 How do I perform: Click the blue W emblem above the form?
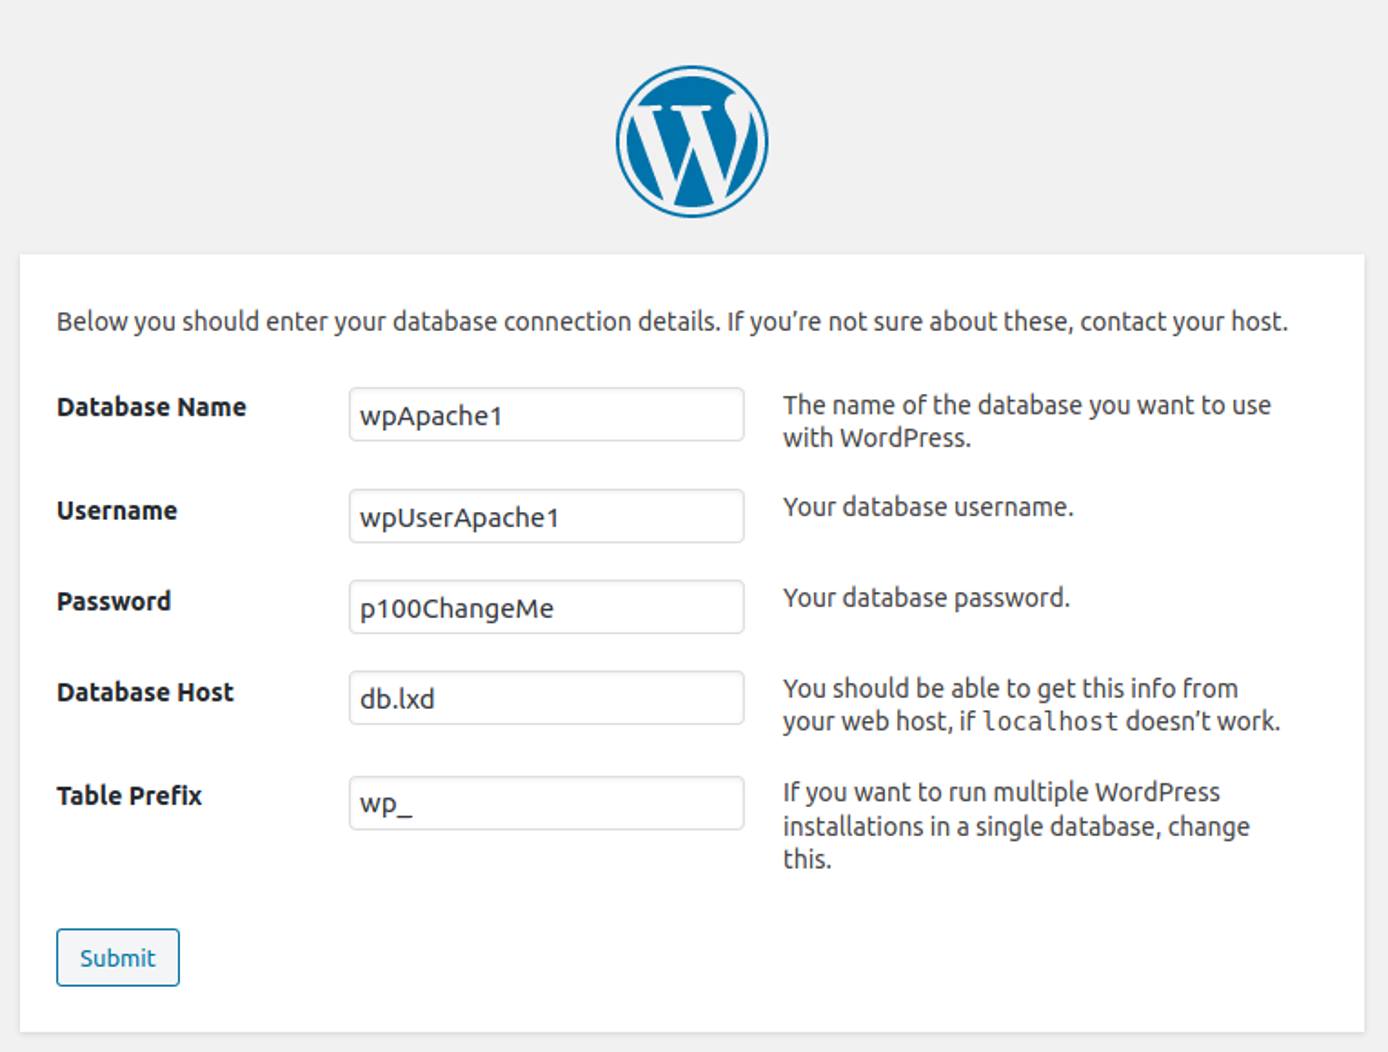(690, 140)
